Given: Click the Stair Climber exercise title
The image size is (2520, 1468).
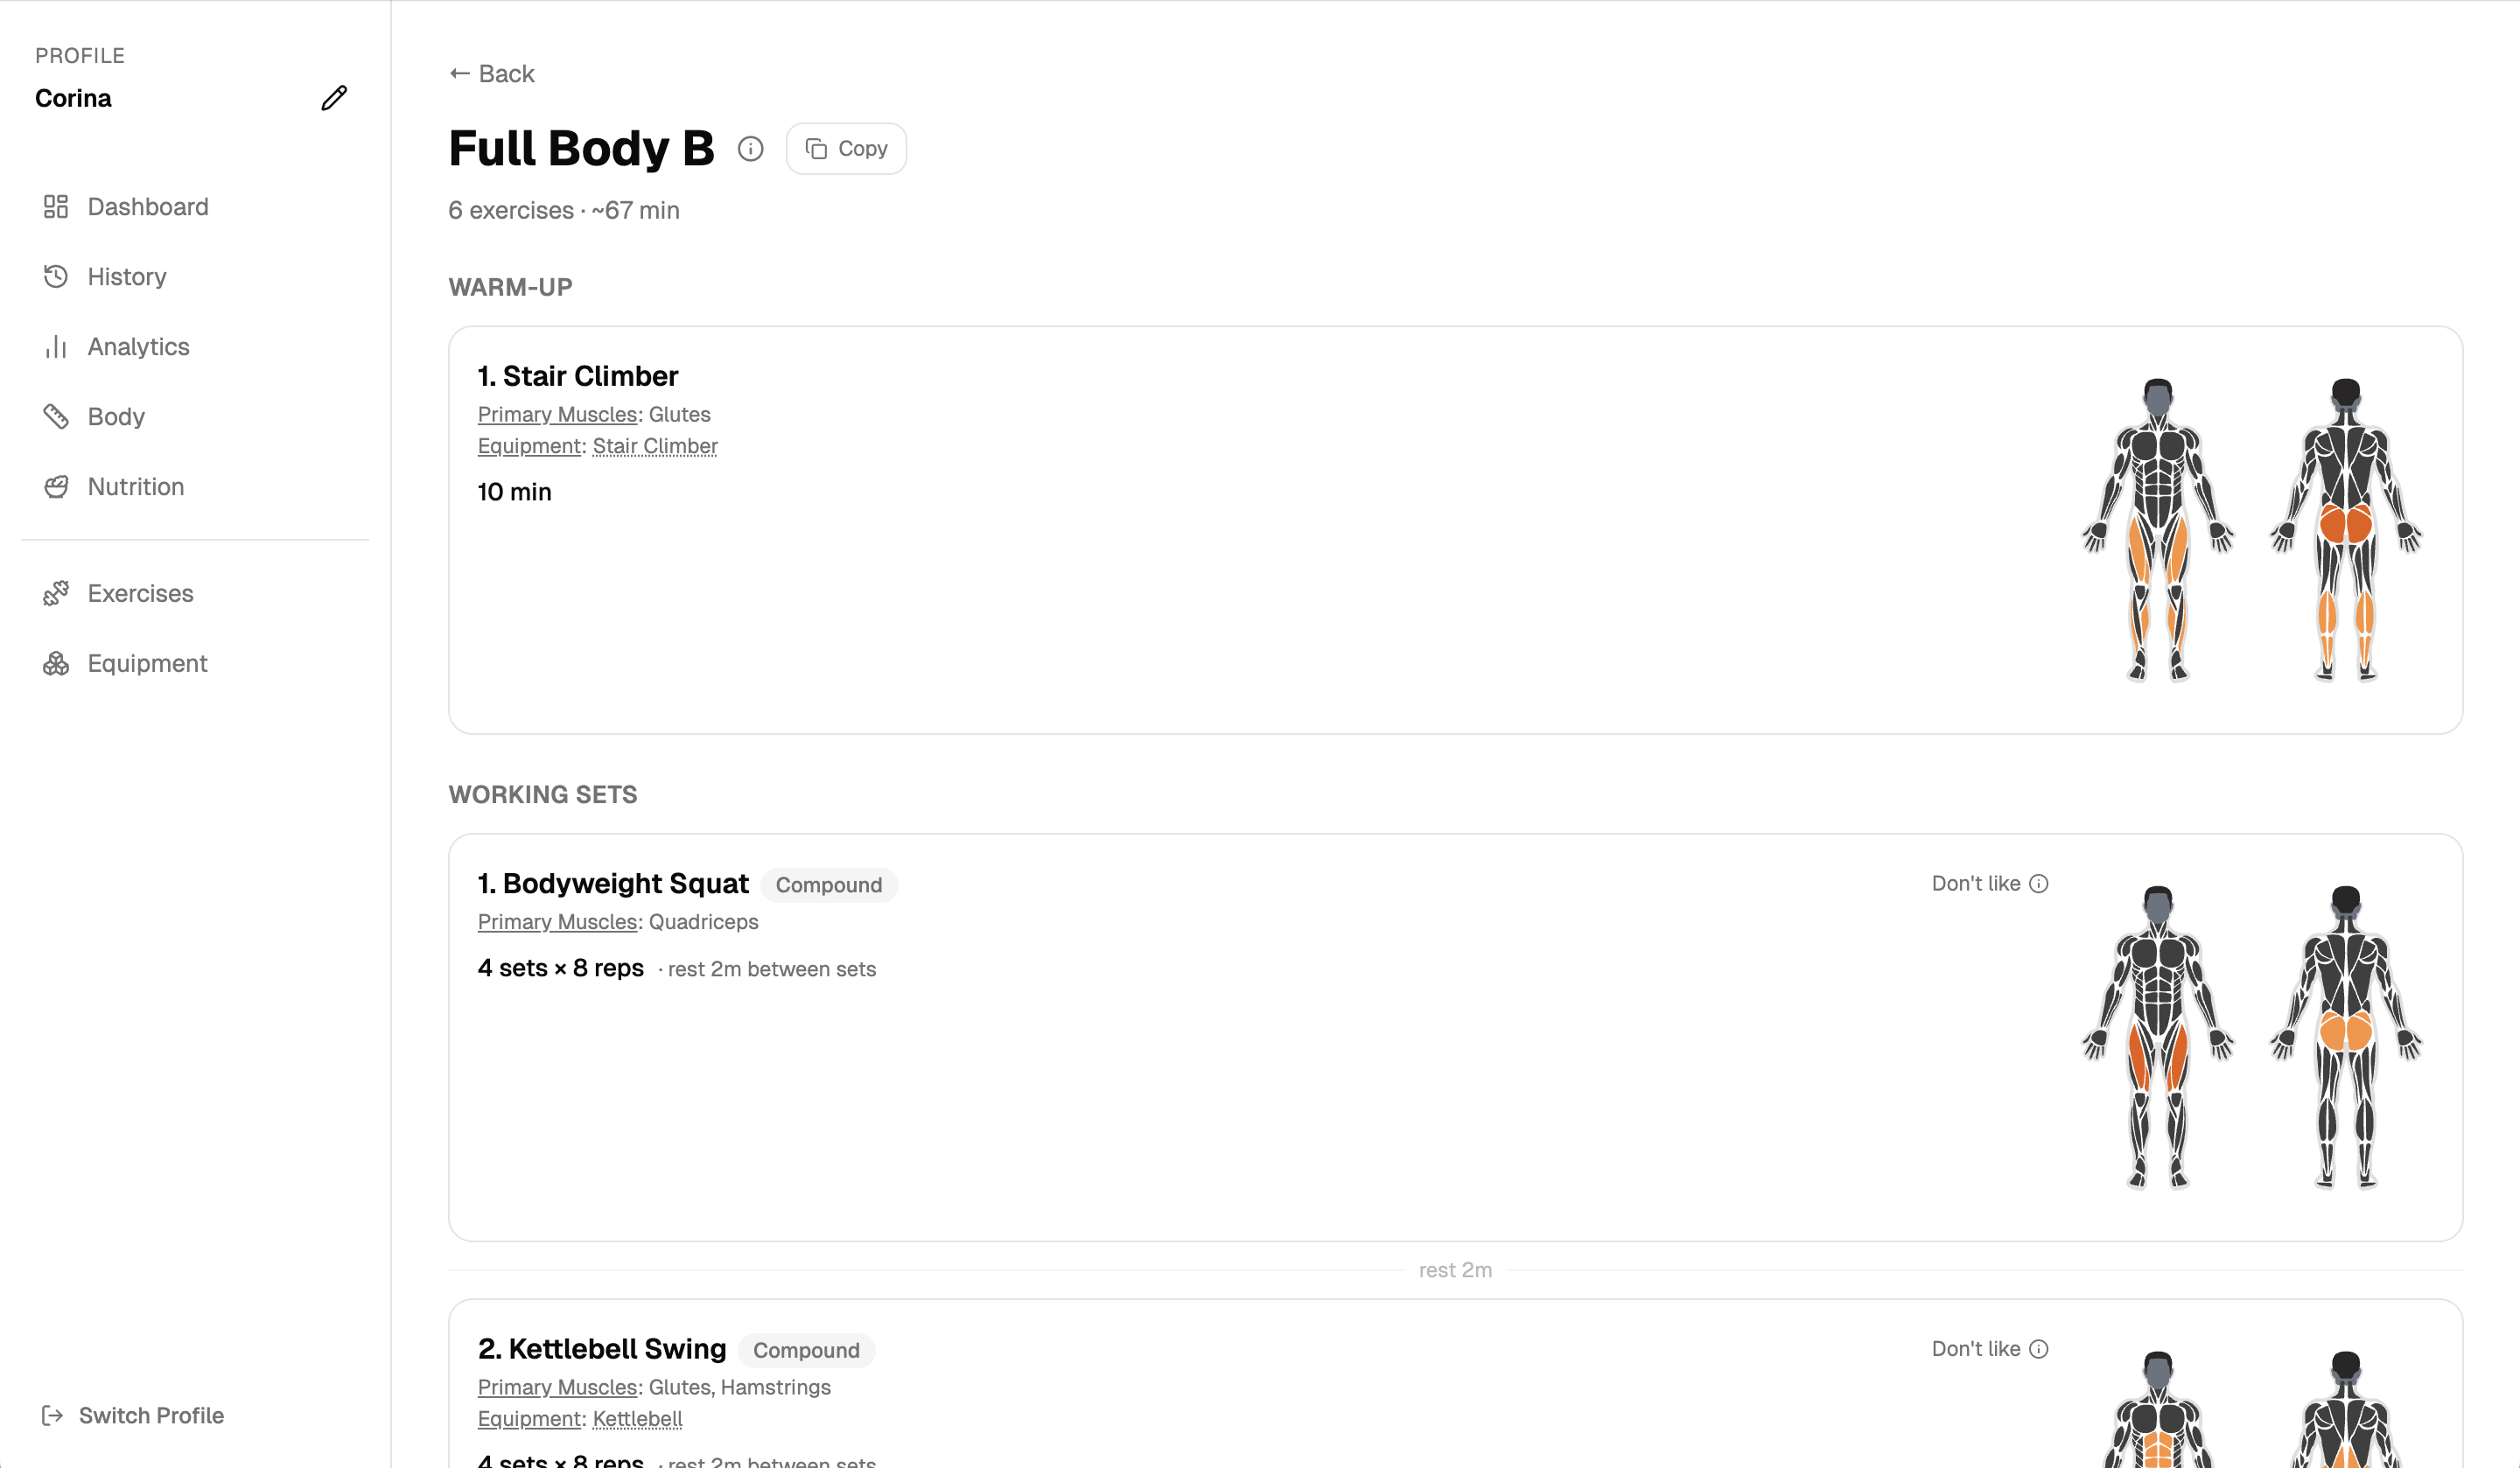Looking at the screenshot, I should click(578, 376).
